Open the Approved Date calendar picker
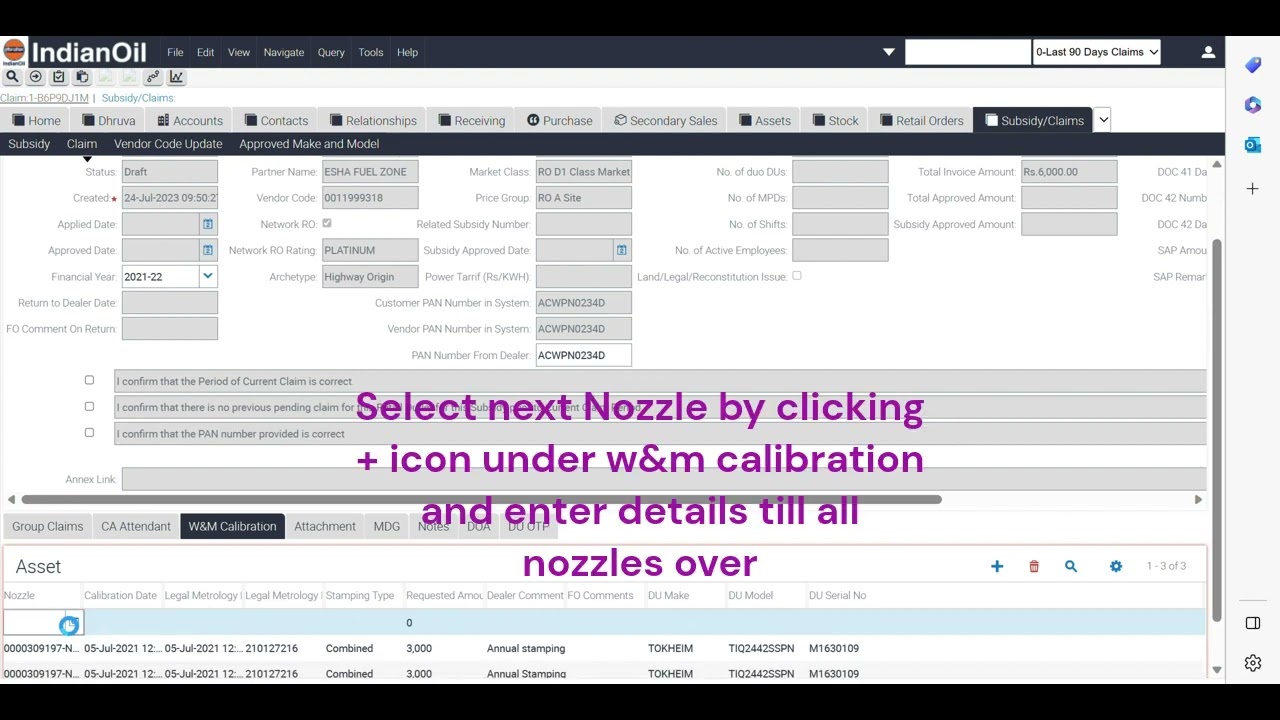Viewport: 1280px width, 720px height. (x=208, y=250)
